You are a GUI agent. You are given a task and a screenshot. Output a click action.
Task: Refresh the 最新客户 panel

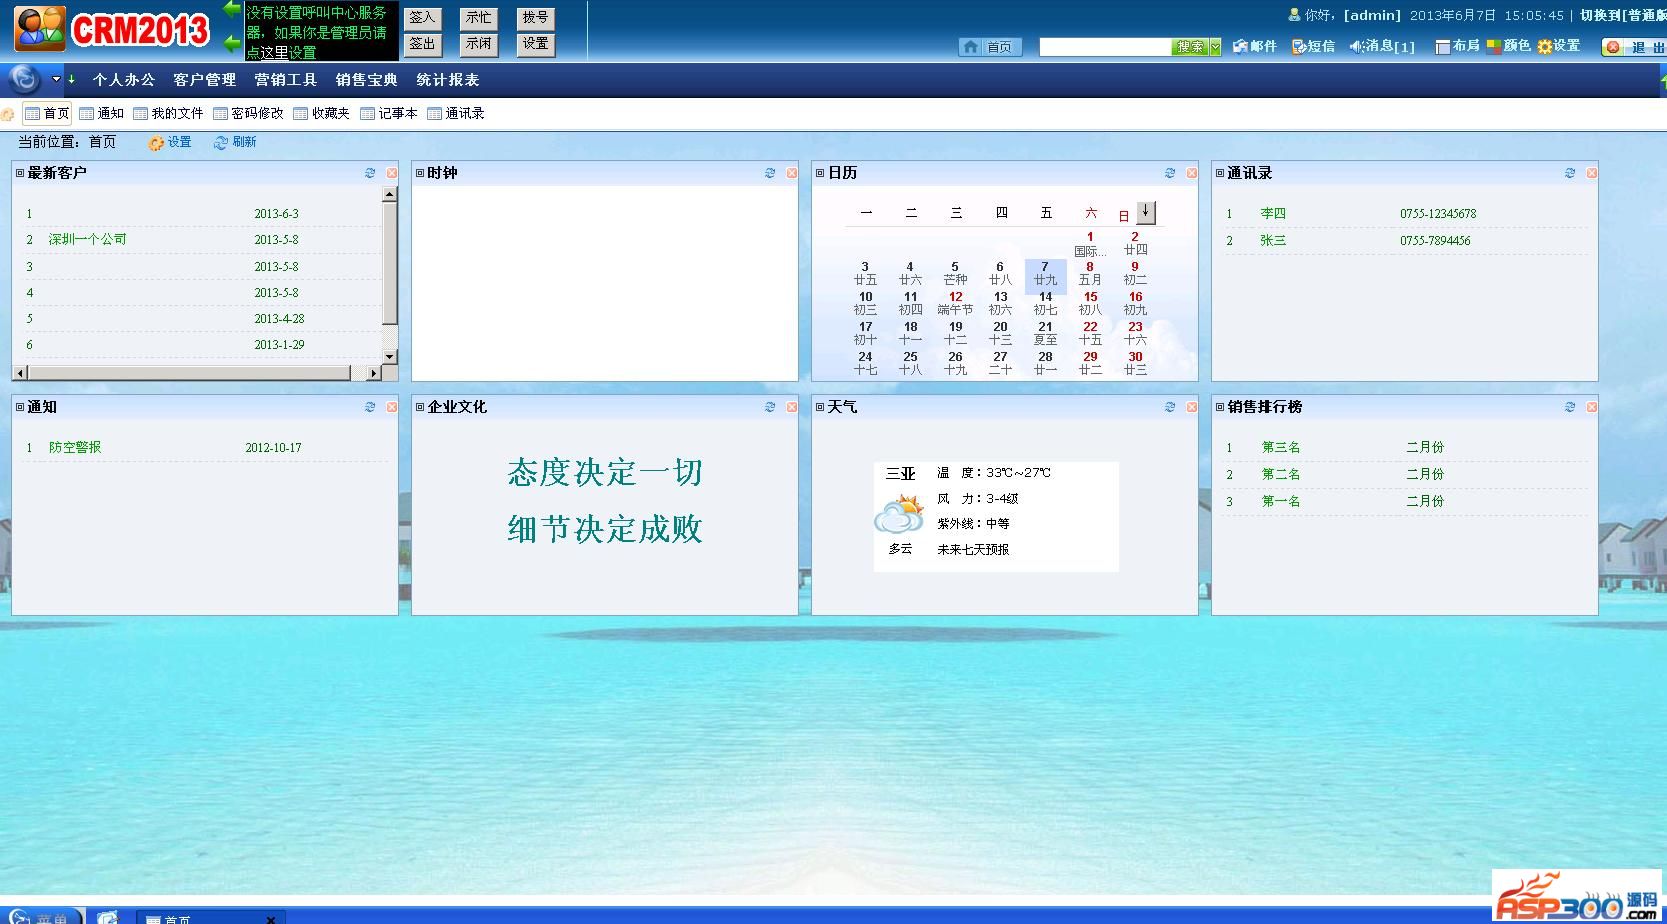[x=370, y=173]
